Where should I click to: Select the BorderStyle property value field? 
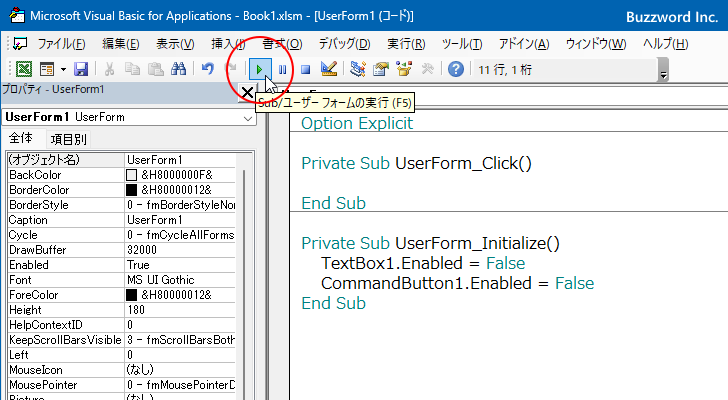pyautogui.click(x=180, y=205)
